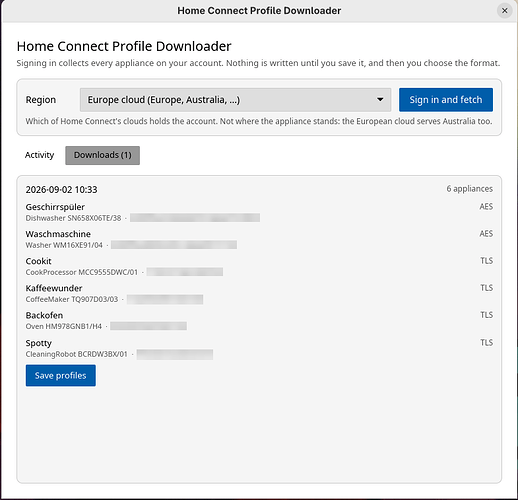Select the Geschirrspüler appliance name

pyautogui.click(x=55, y=207)
